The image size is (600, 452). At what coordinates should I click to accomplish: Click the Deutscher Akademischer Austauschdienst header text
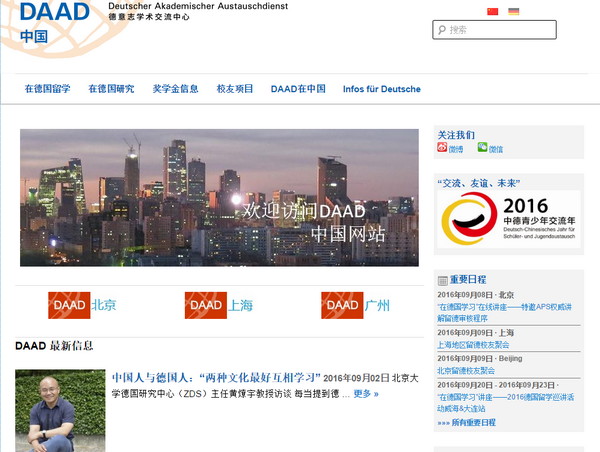point(198,6)
